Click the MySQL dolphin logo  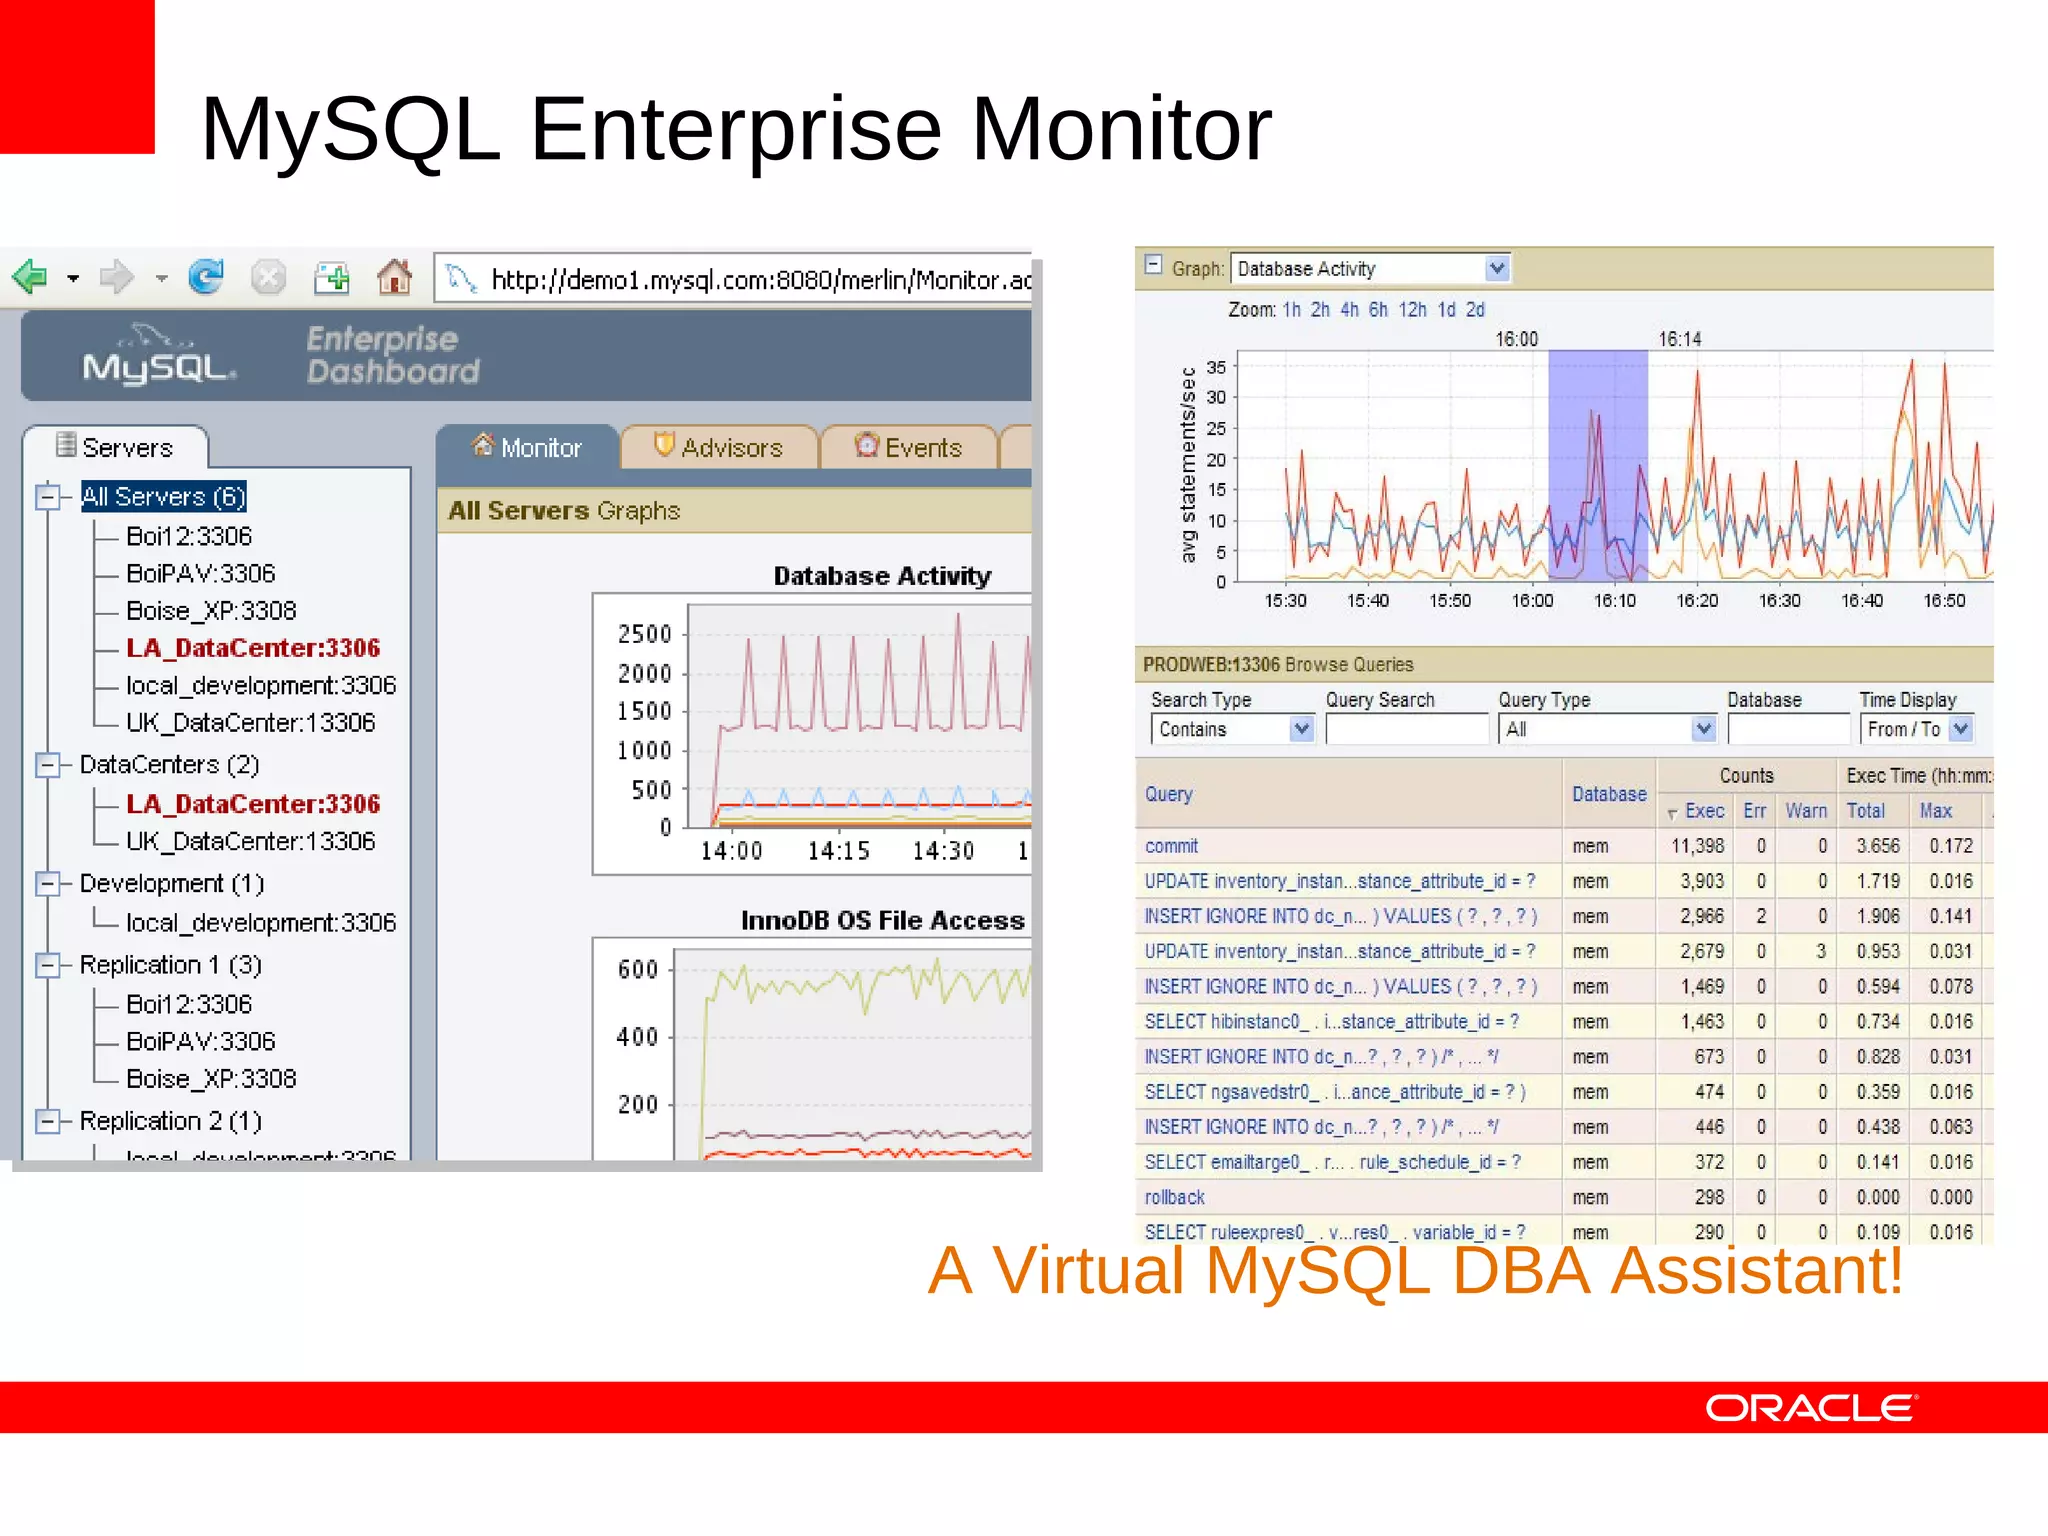coord(159,354)
